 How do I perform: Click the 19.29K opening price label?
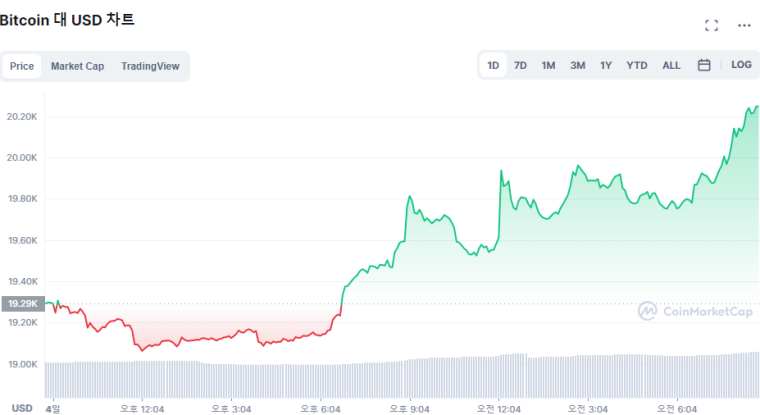point(22,303)
